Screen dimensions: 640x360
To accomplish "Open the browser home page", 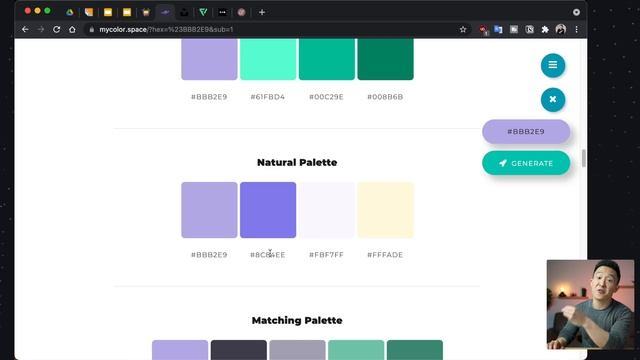I will [x=72, y=29].
